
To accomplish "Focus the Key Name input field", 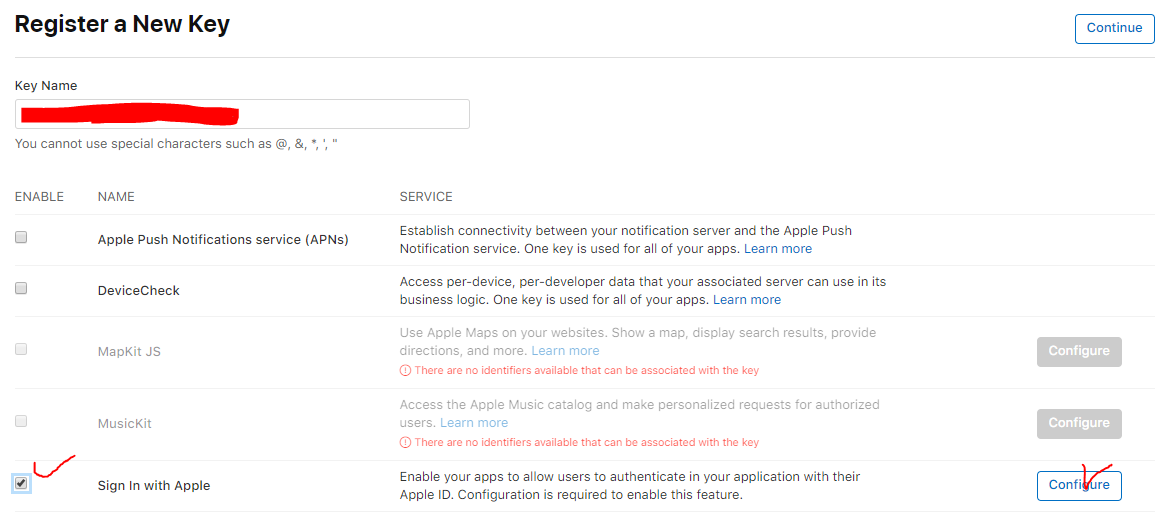I will pos(242,114).
